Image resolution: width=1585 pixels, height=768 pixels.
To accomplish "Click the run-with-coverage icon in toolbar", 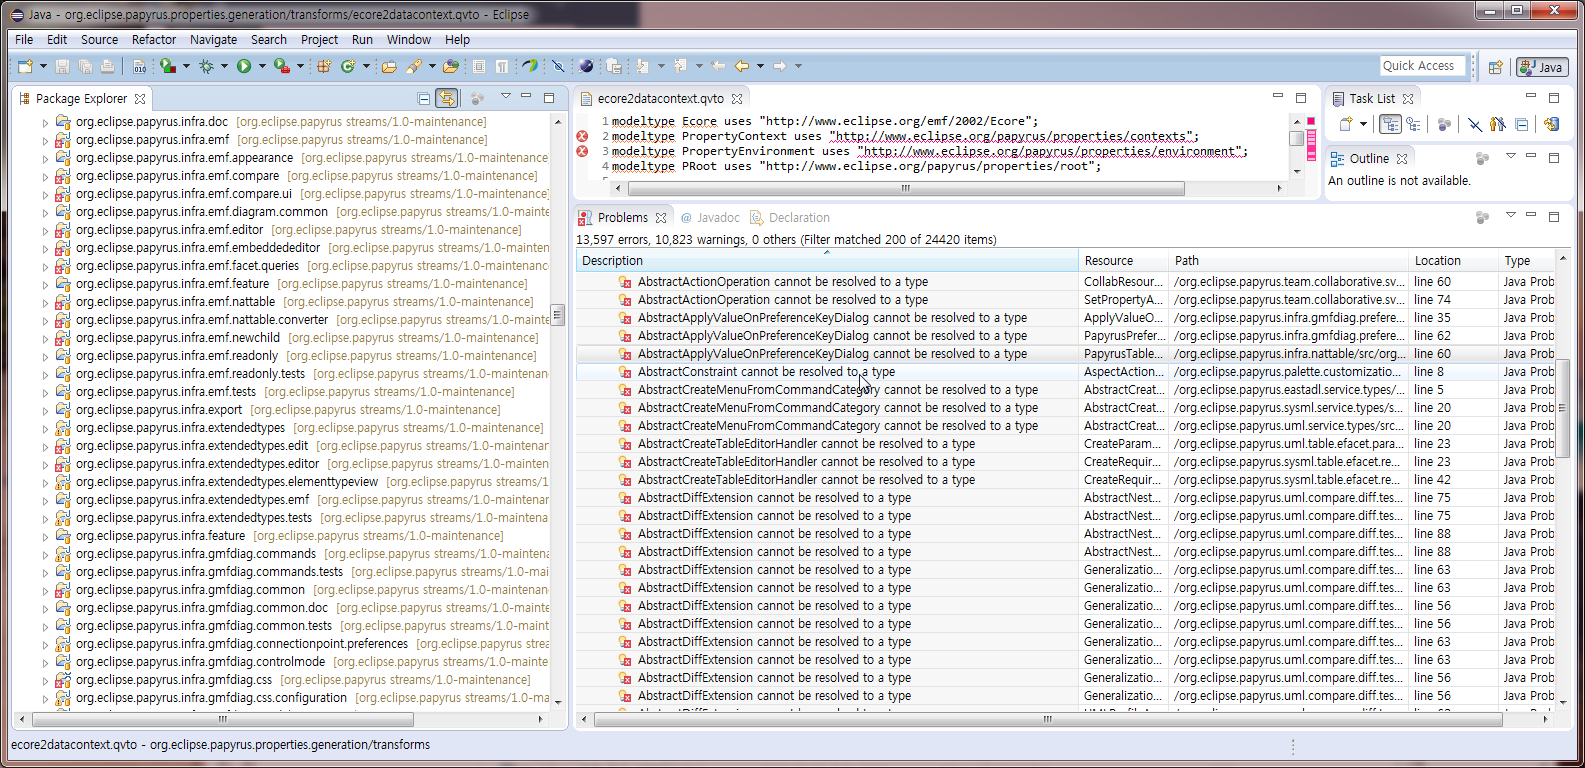I will point(166,66).
